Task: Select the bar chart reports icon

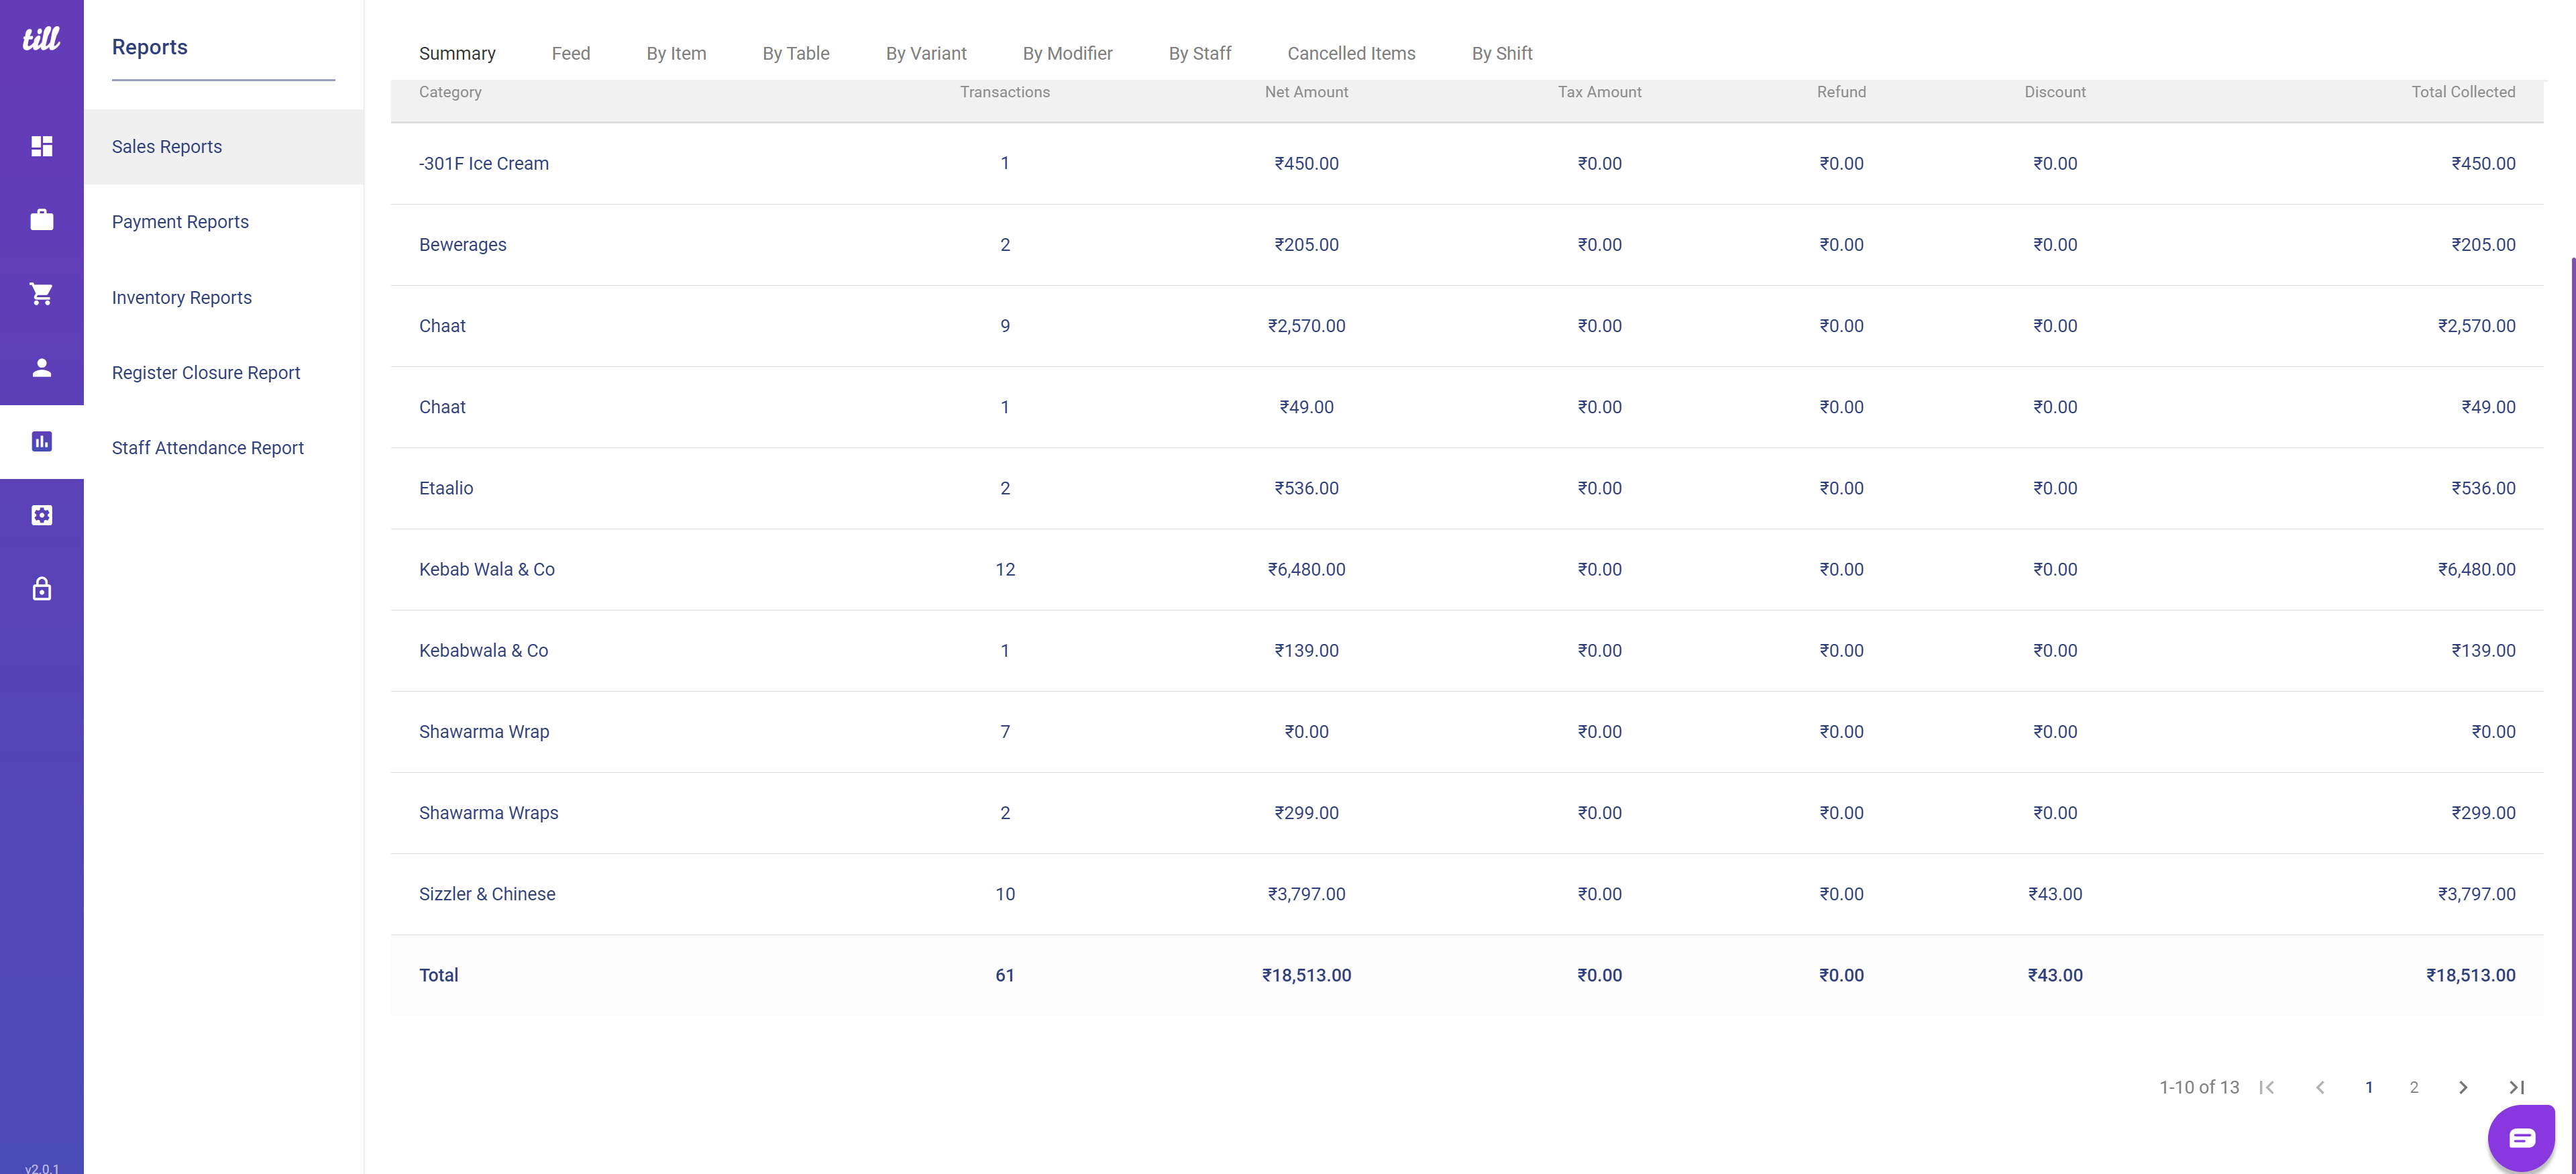Action: 41,441
